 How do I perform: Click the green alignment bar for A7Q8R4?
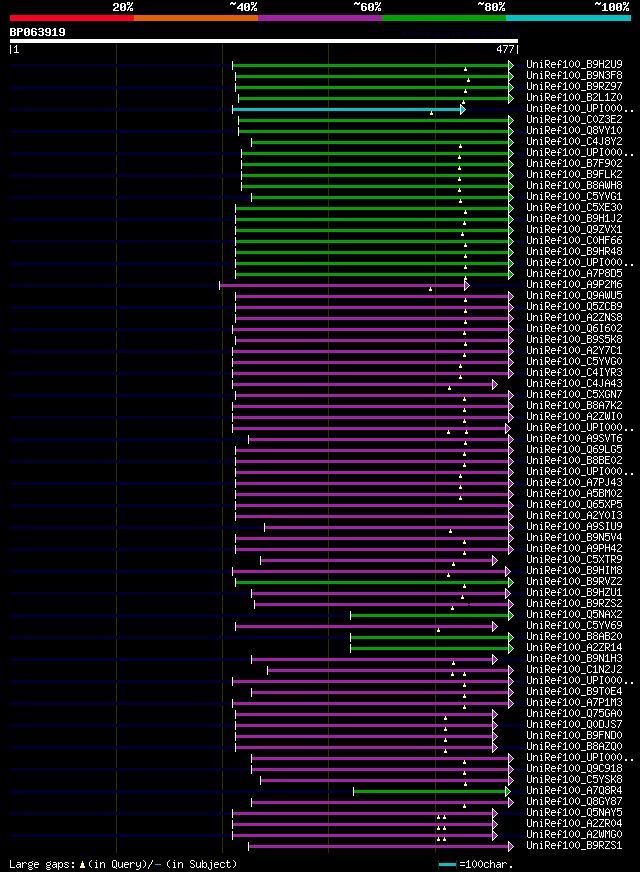[x=432, y=792]
